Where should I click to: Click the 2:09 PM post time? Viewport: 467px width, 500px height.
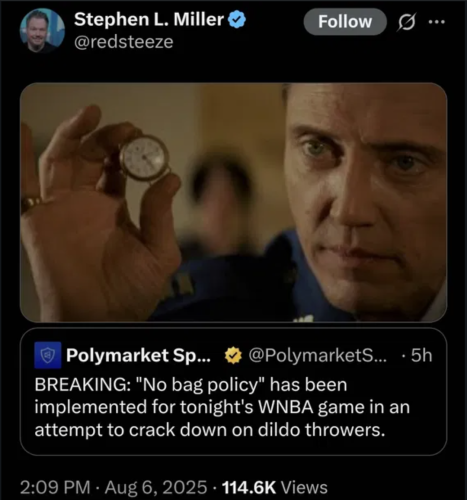[55, 487]
